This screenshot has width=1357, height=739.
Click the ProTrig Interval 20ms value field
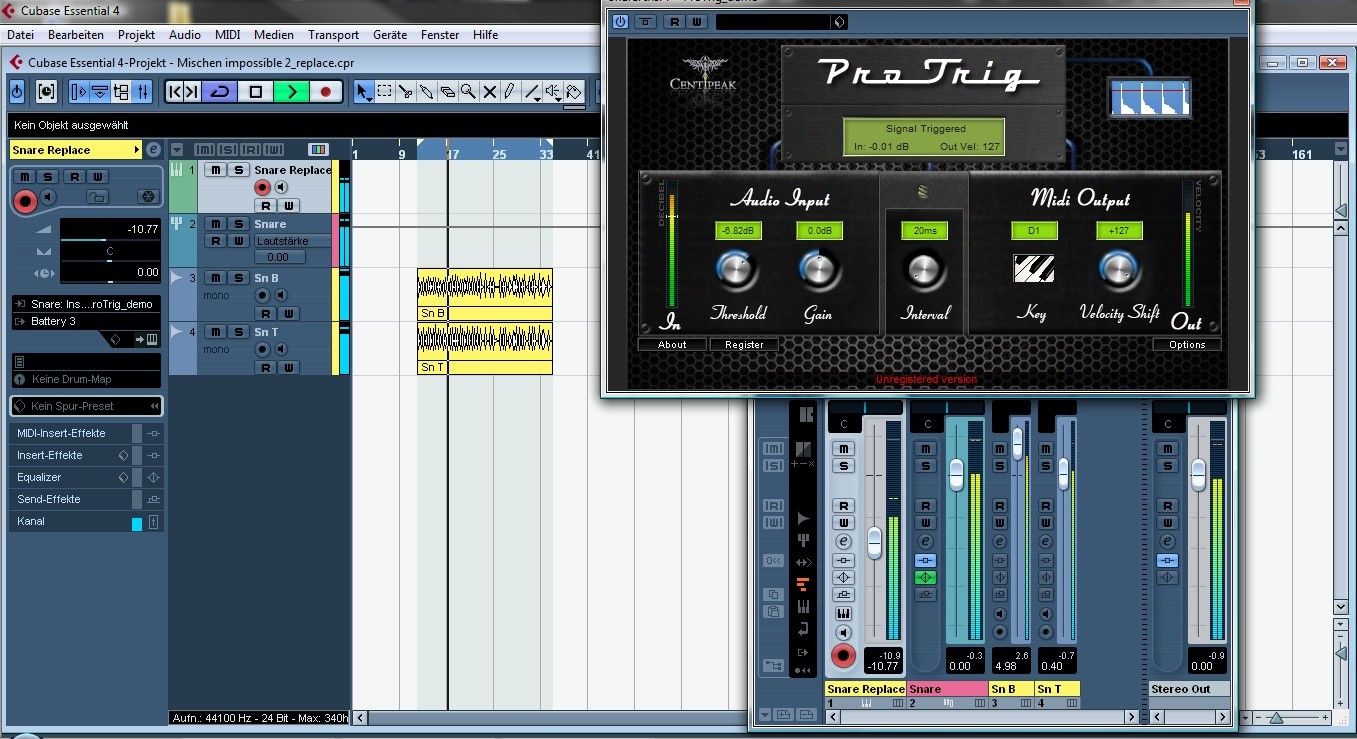click(924, 231)
